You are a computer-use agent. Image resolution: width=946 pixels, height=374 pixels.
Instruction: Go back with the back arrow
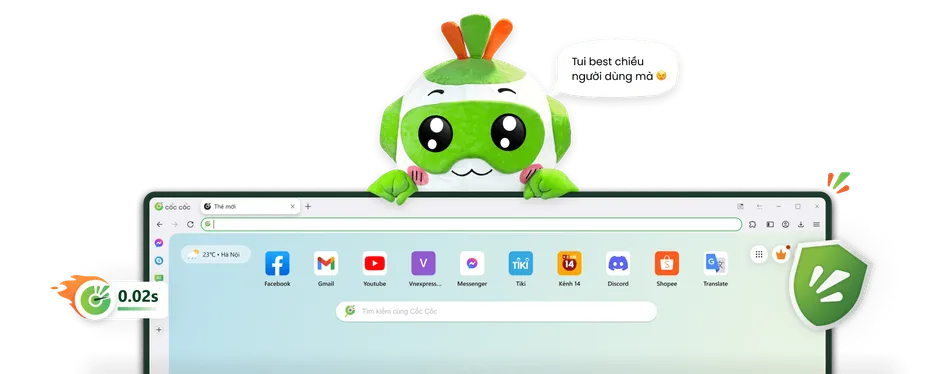click(159, 224)
